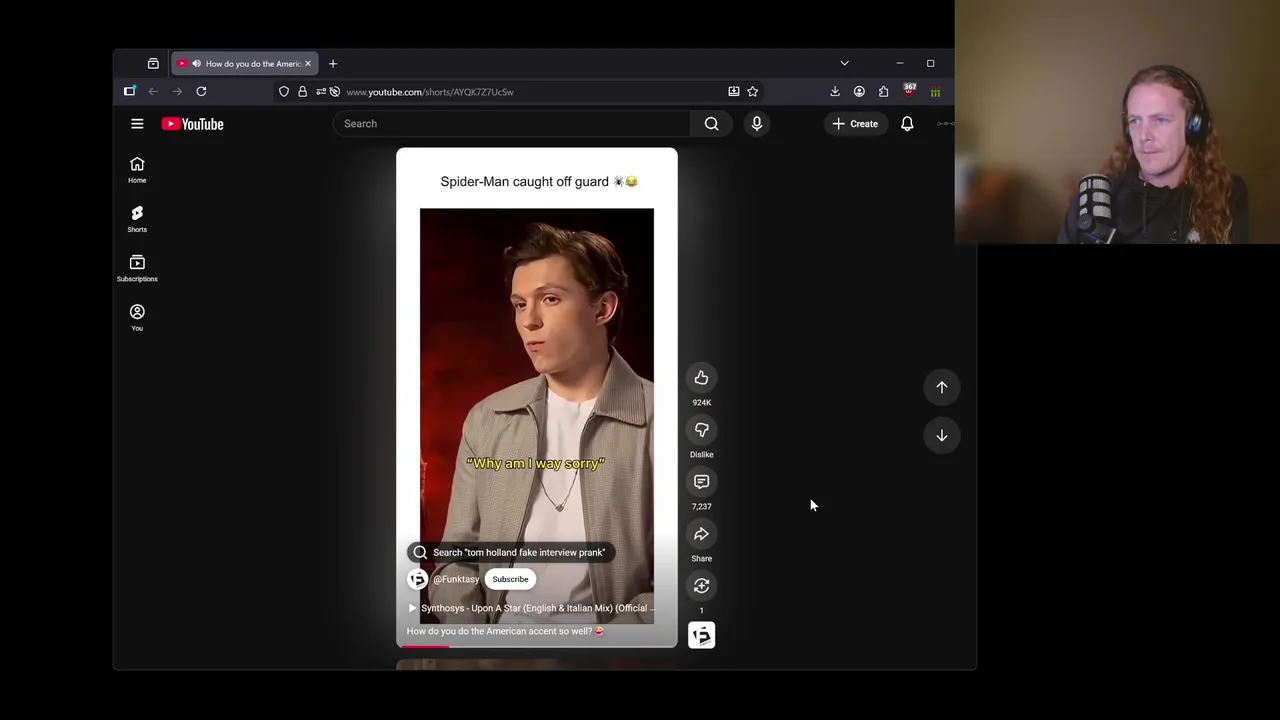Subscribe to @Funktasy

coord(510,579)
